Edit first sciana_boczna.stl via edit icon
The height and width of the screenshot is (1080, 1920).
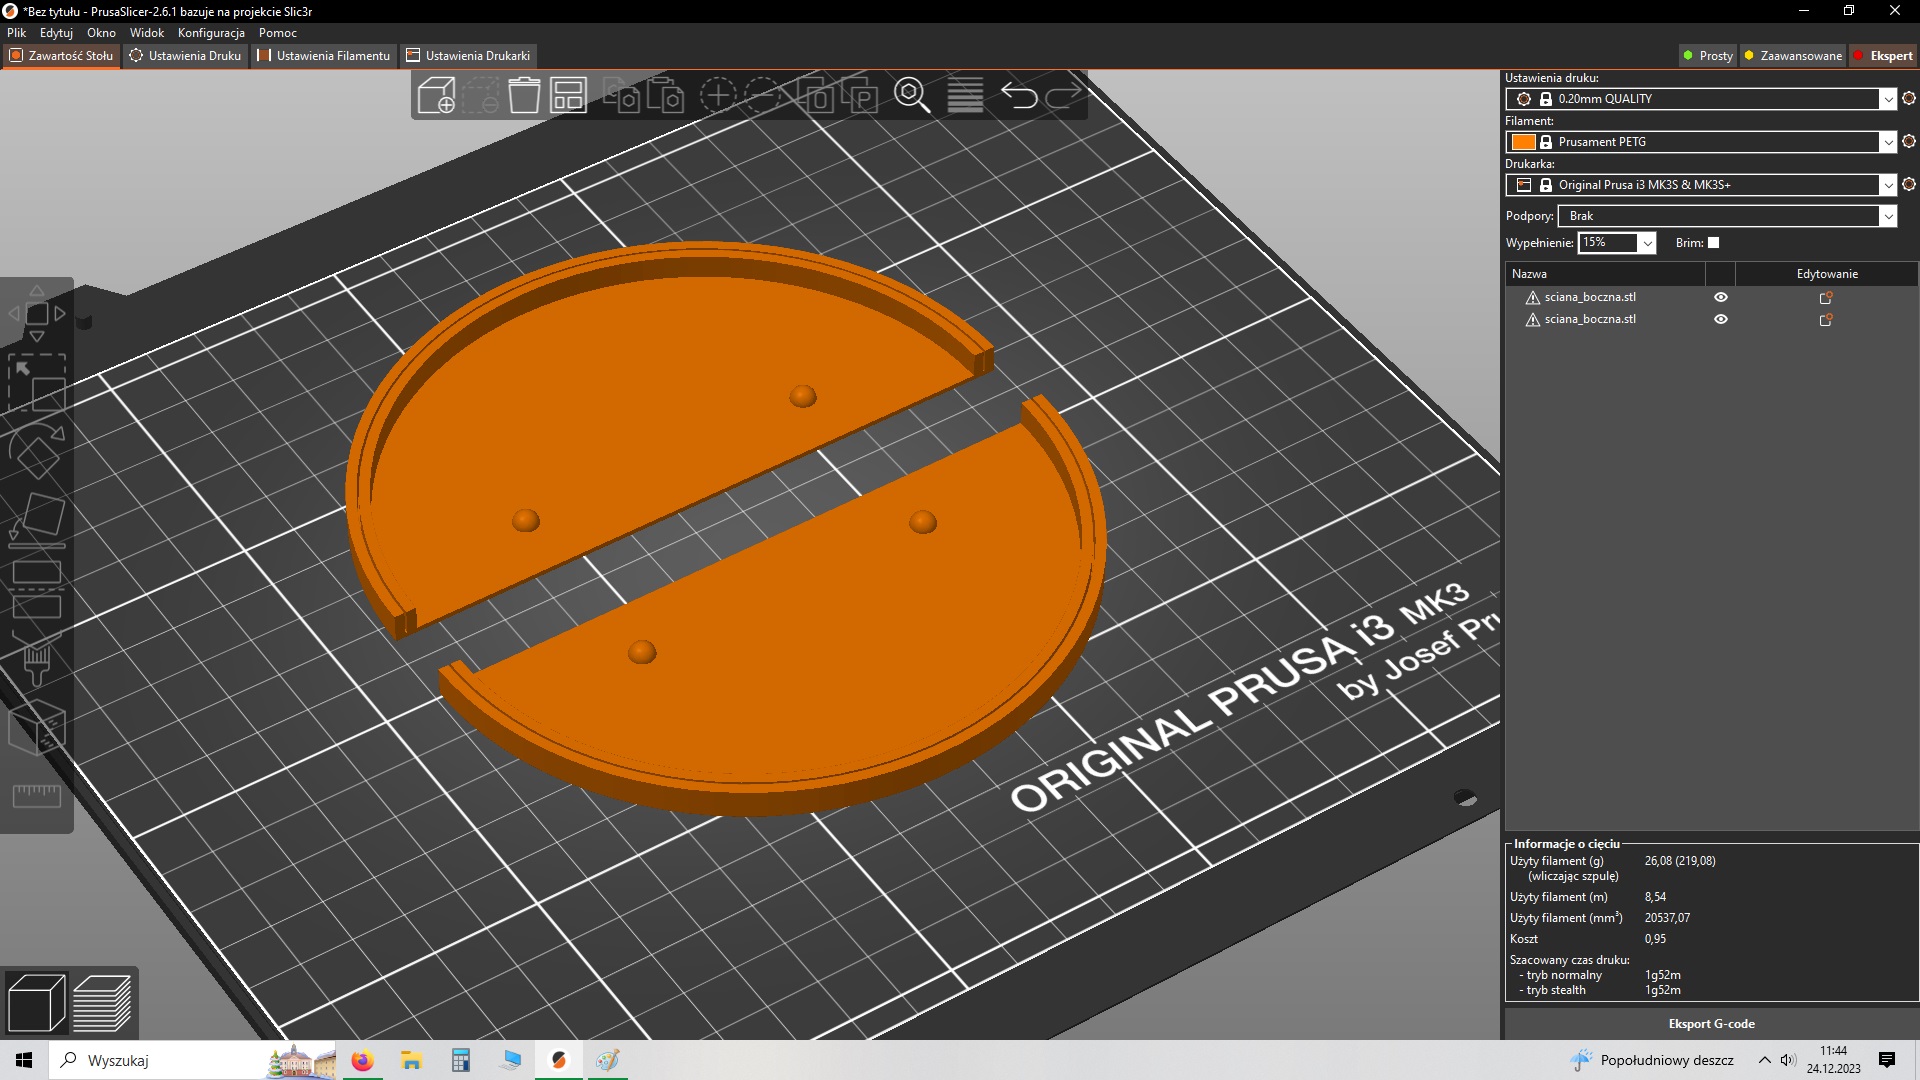tap(1826, 297)
